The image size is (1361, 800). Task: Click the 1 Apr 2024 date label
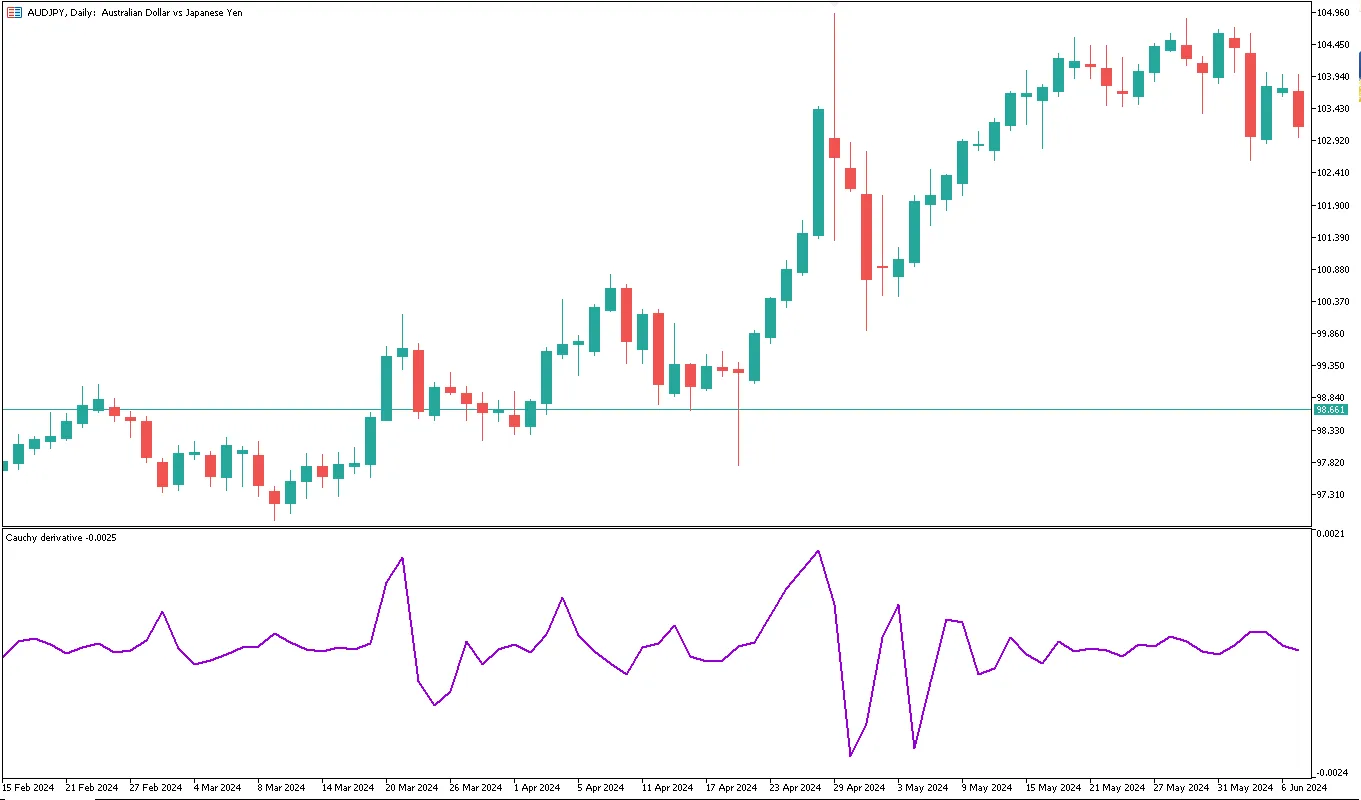point(538,788)
